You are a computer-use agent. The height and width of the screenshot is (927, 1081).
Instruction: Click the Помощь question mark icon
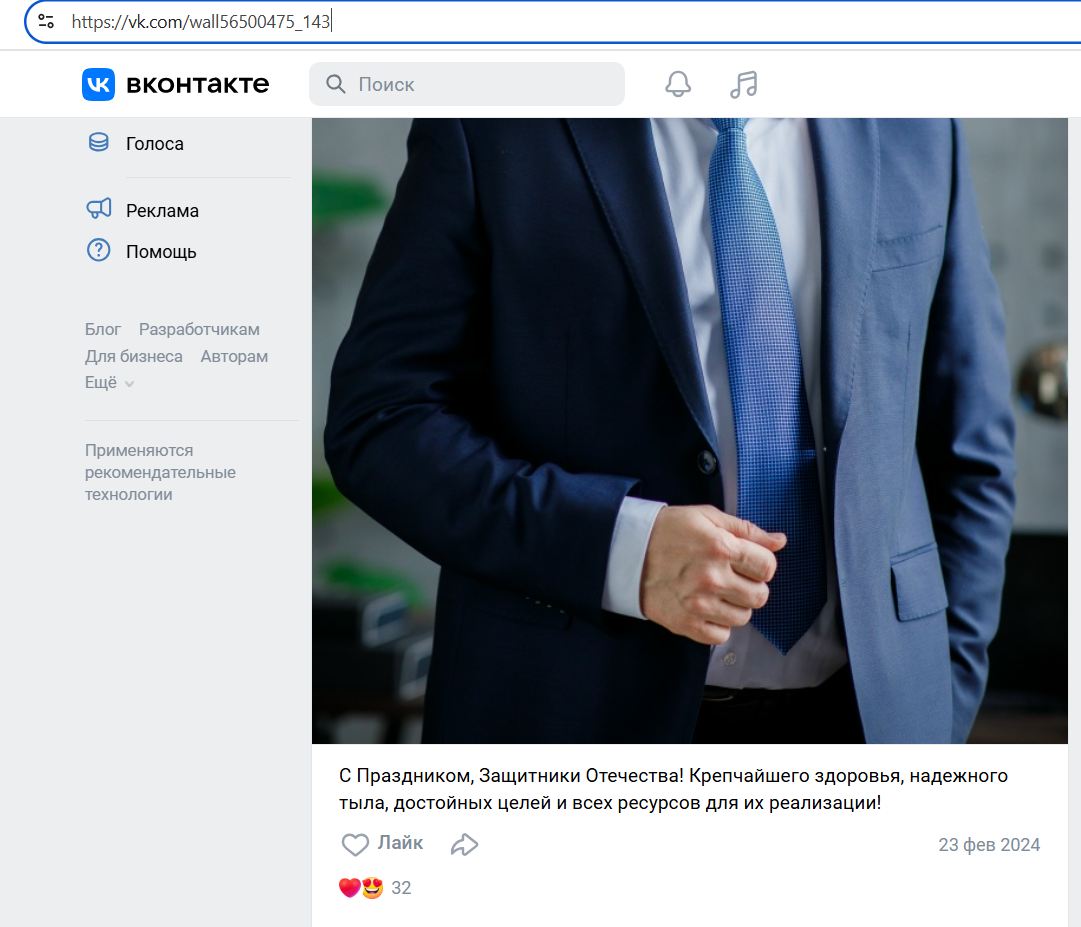point(98,251)
